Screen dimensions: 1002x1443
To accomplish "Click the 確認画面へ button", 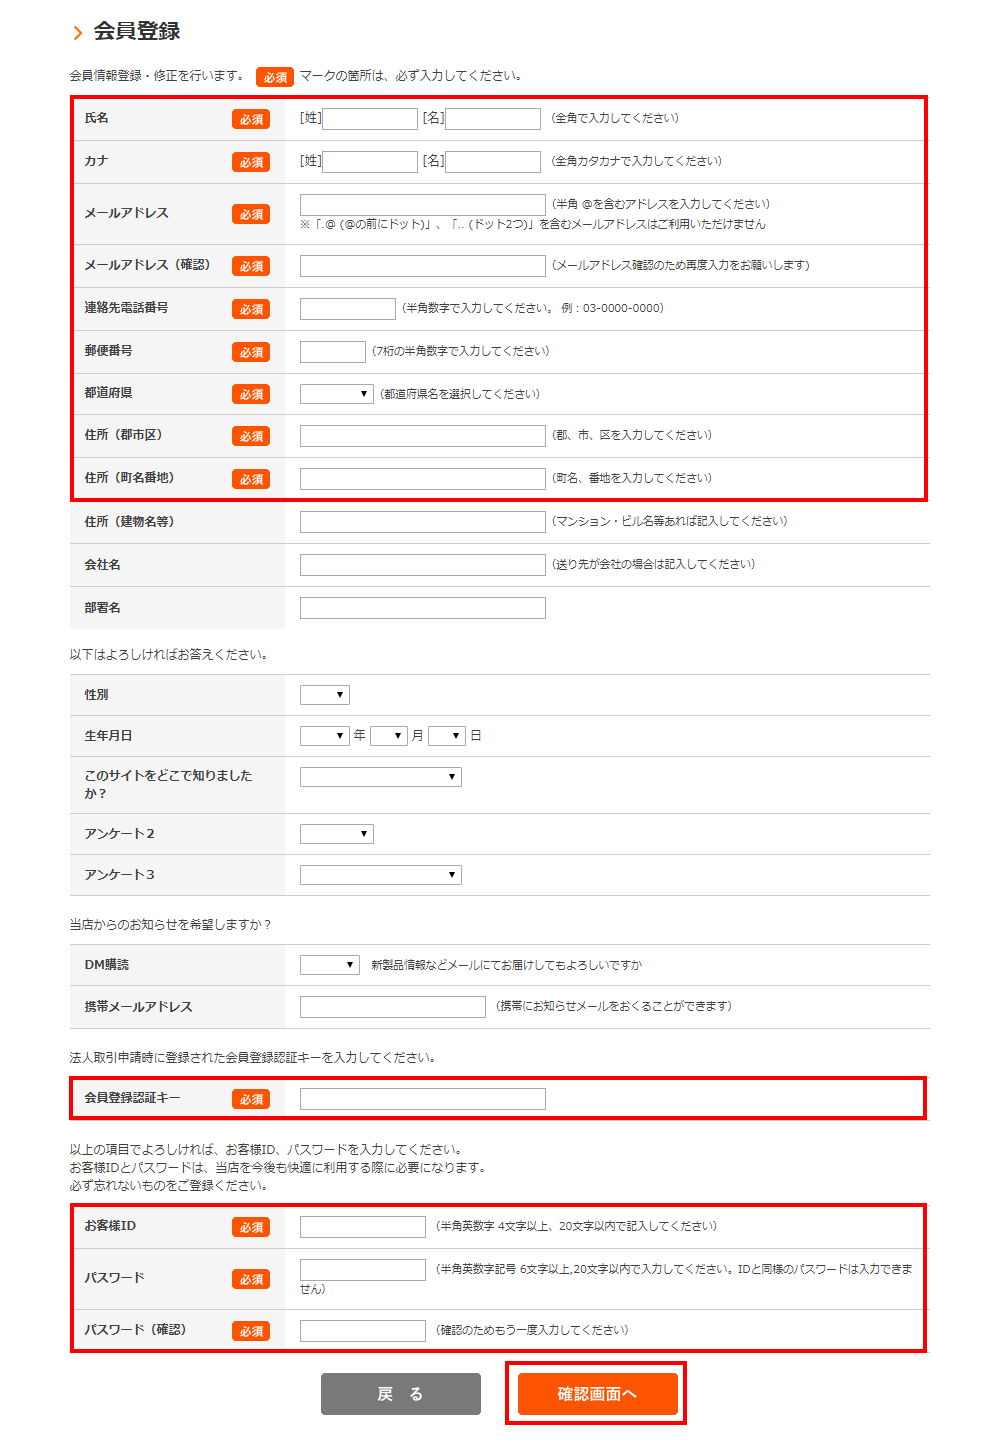I will [x=597, y=1393].
